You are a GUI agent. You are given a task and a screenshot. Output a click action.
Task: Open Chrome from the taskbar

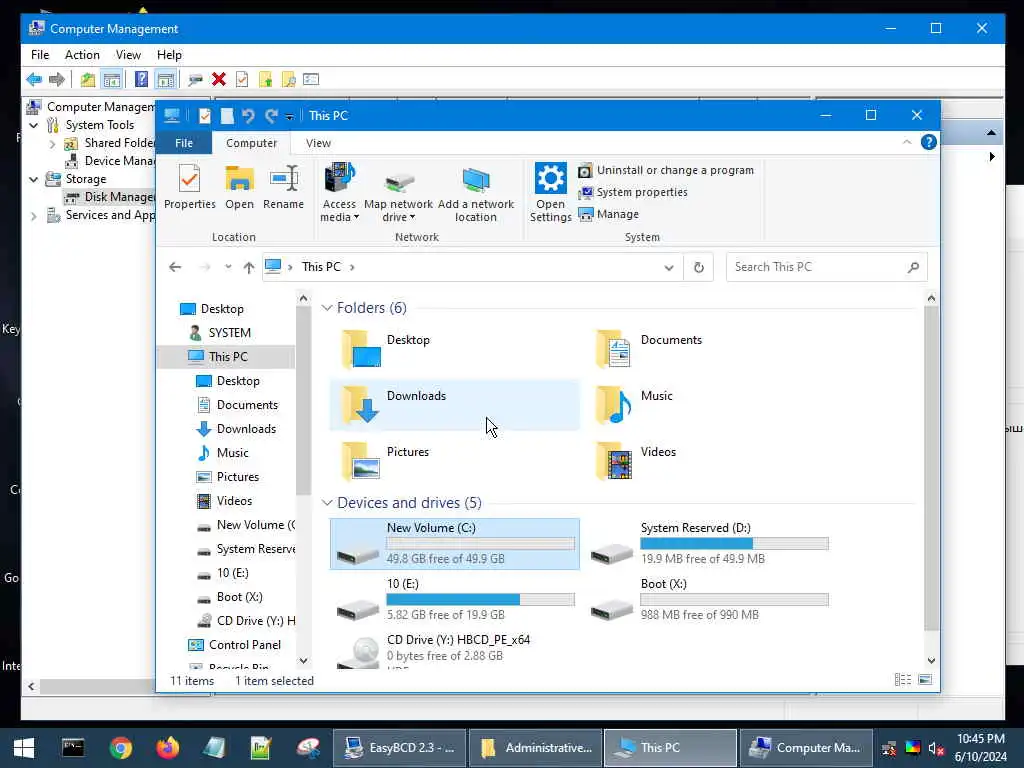point(121,748)
